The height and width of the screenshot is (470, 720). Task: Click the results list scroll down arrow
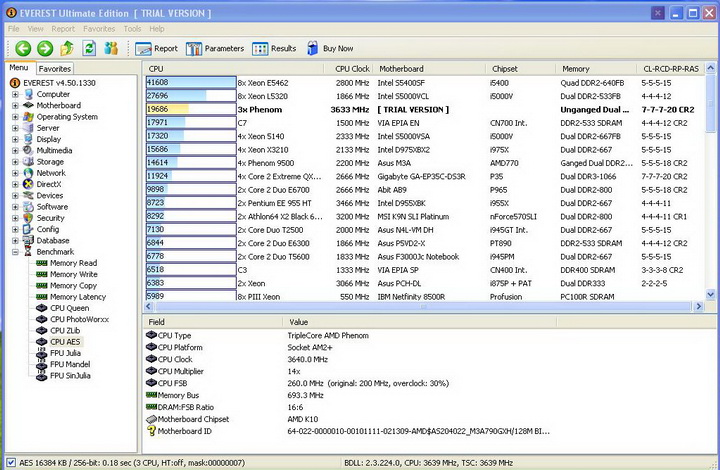pos(710,294)
